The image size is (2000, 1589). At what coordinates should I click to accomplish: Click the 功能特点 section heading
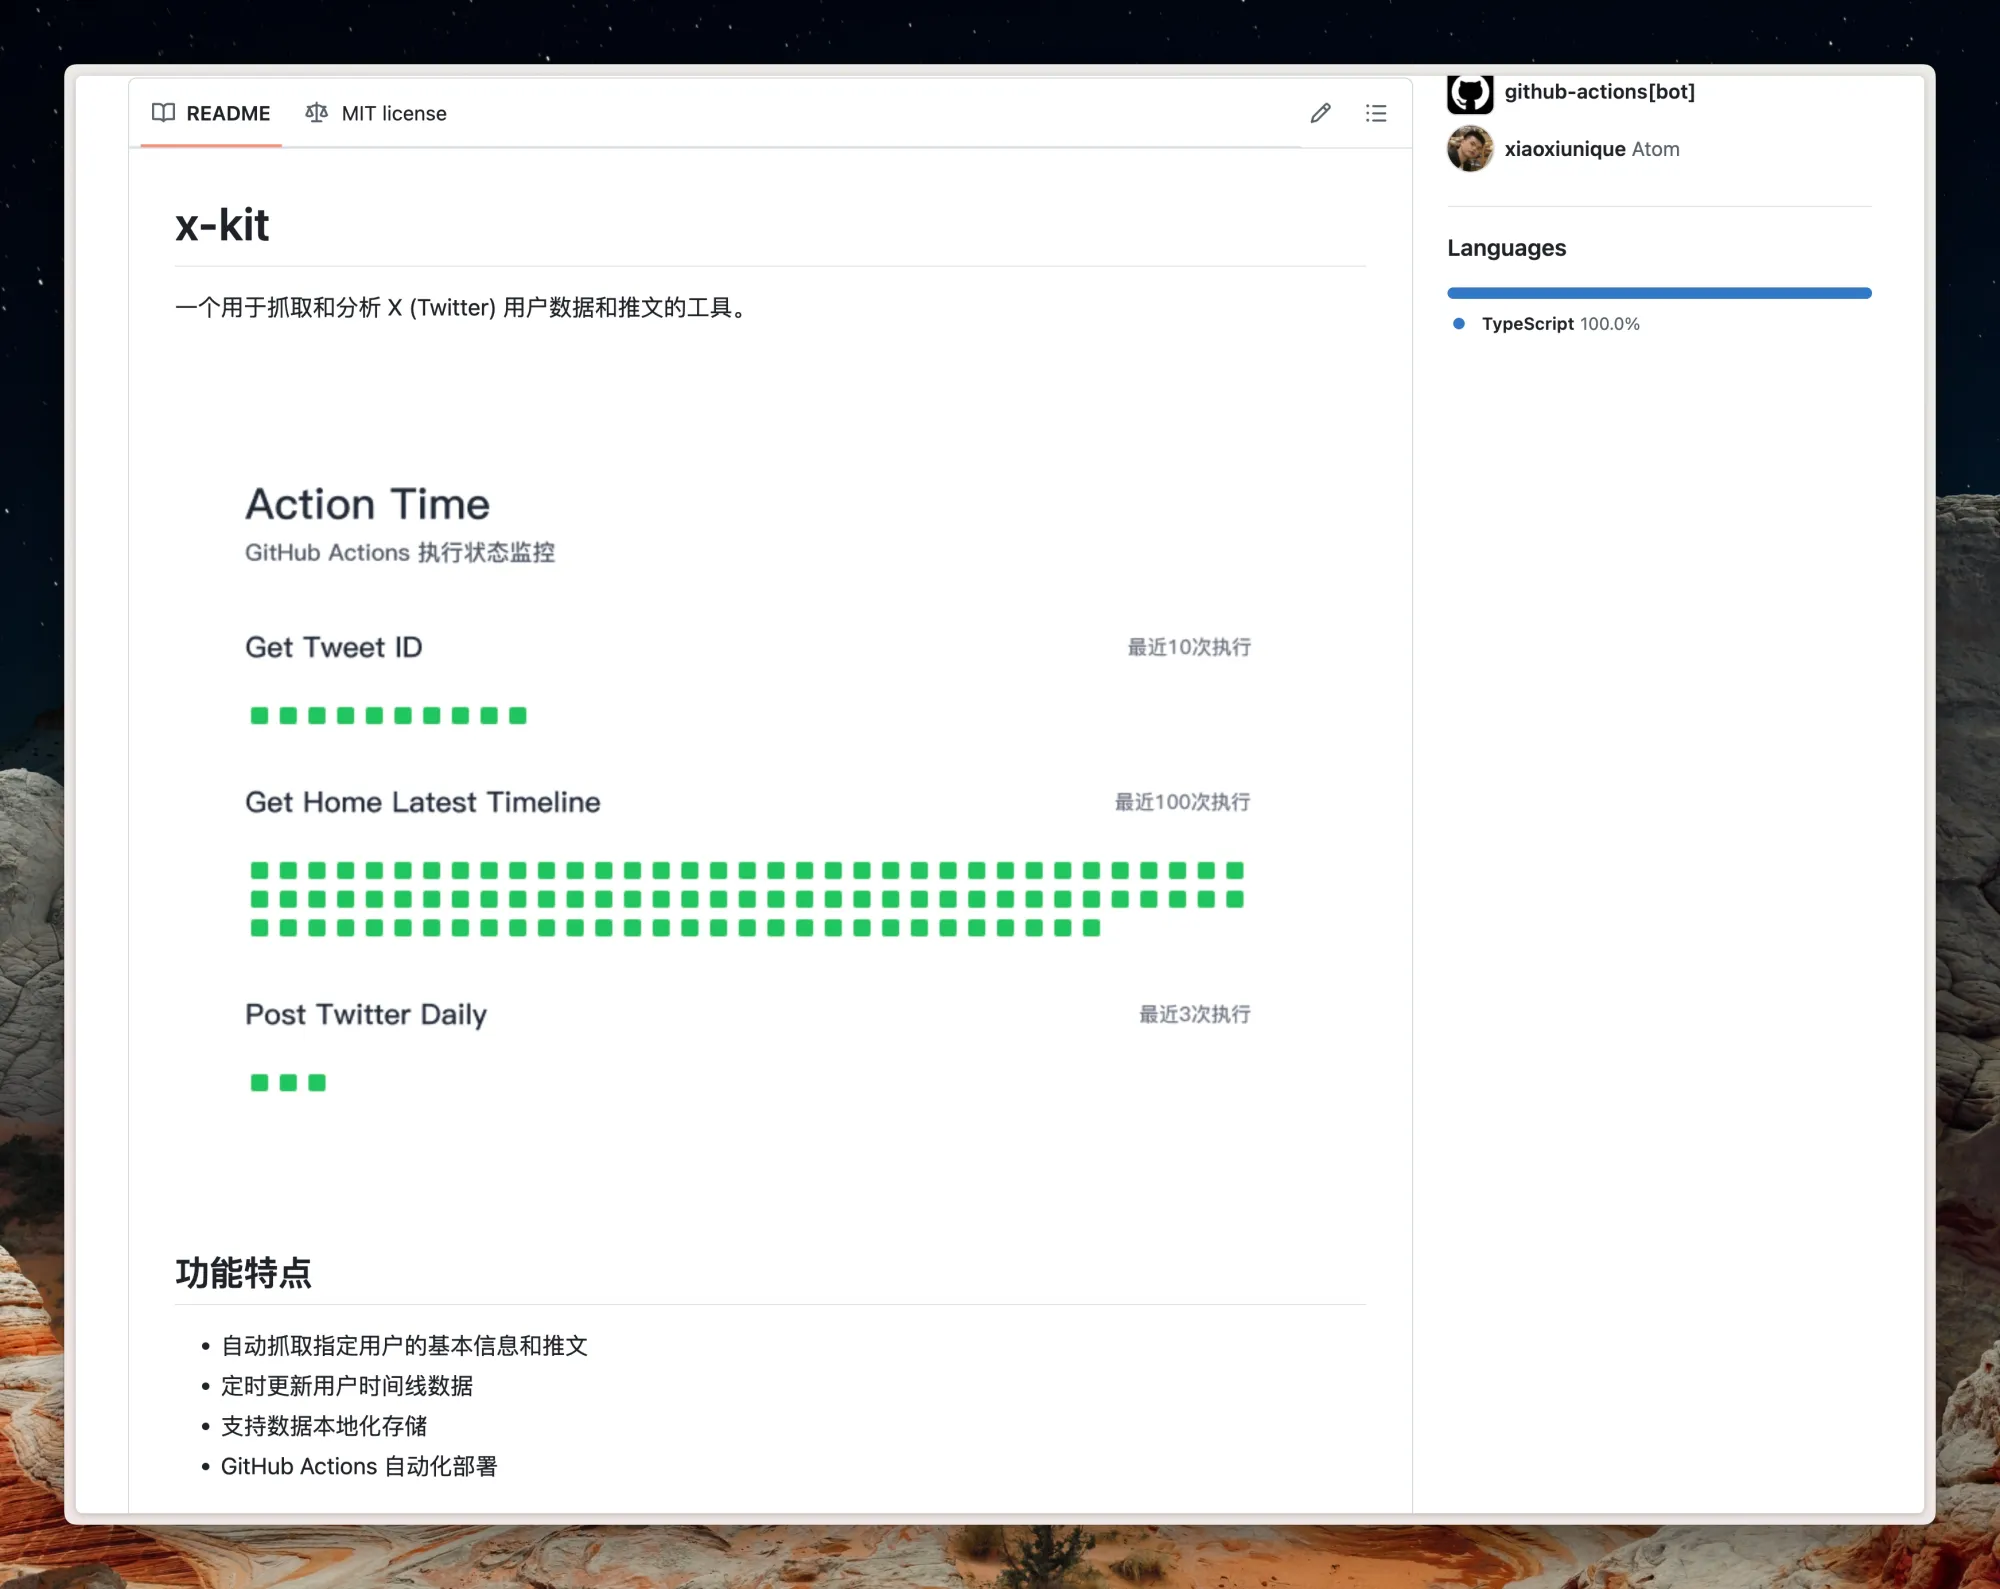[x=243, y=1273]
